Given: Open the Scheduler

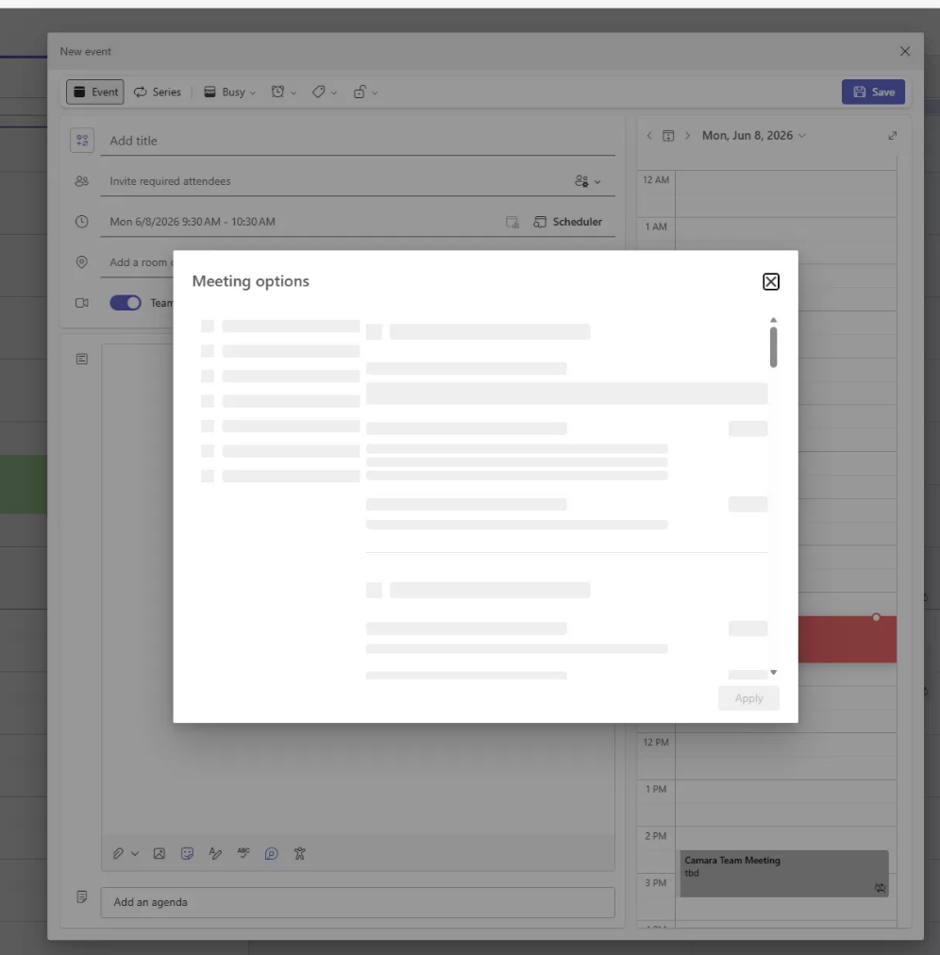Looking at the screenshot, I should click(567, 222).
